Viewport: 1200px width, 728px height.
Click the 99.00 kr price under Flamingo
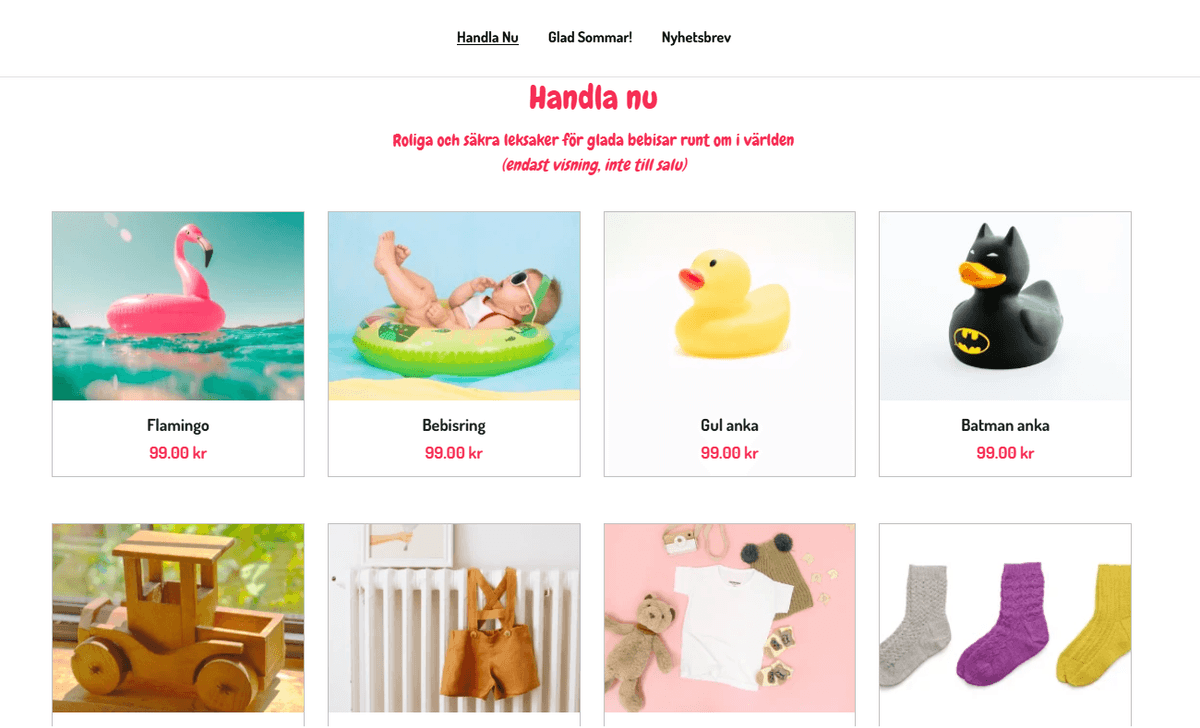[x=178, y=453]
